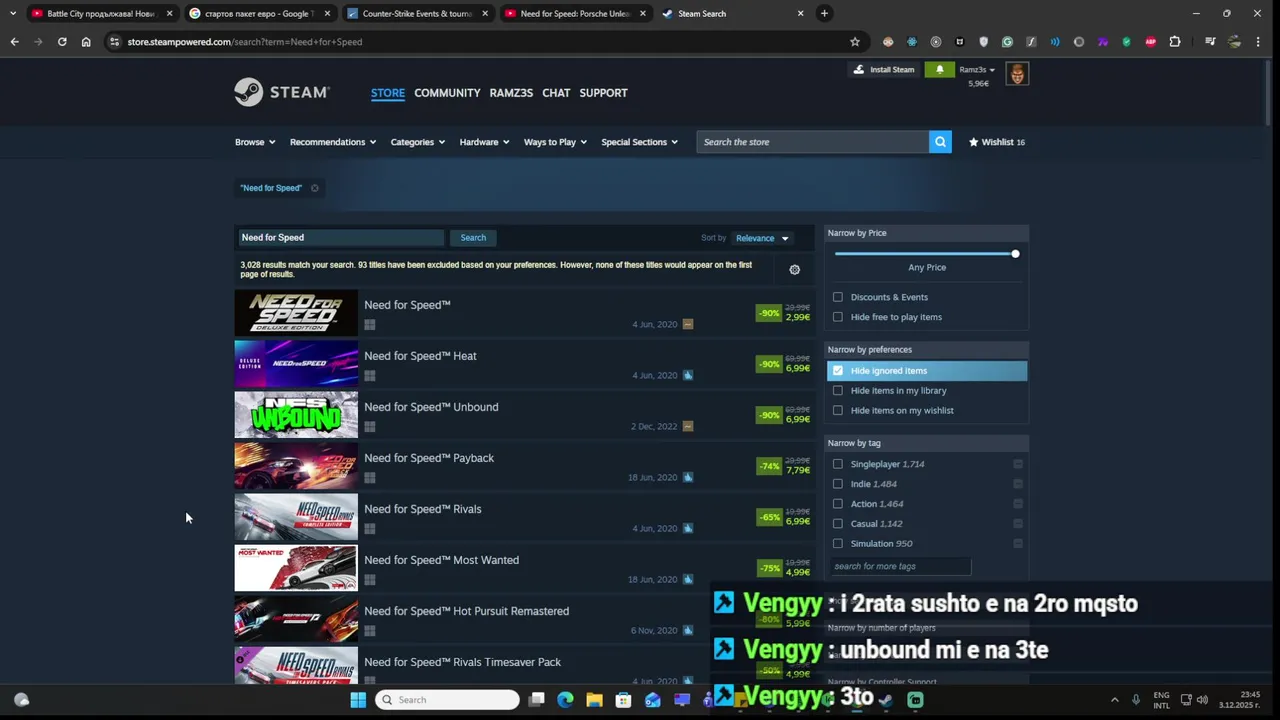This screenshot has height=720, width=1280.
Task: Open the browser extensions puzzle icon
Action: point(1175,42)
